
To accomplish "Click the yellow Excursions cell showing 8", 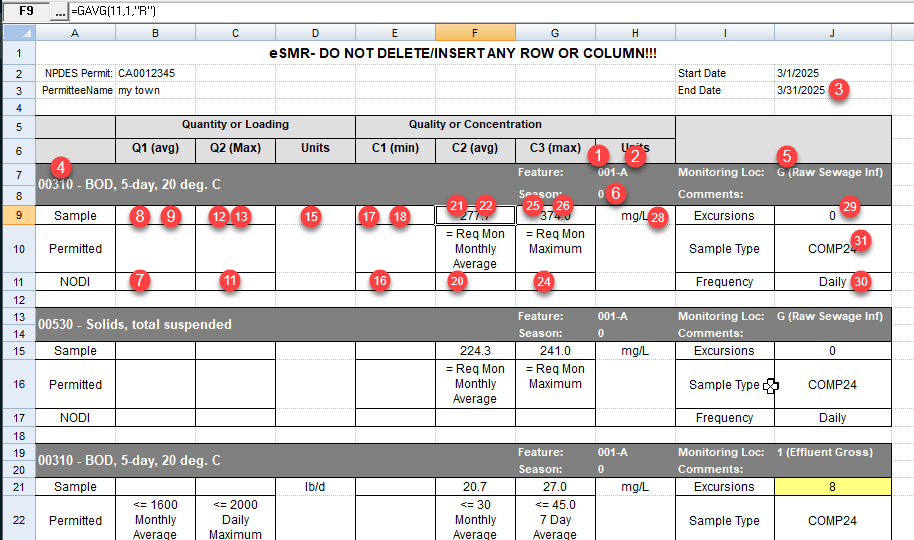I will [x=832, y=487].
